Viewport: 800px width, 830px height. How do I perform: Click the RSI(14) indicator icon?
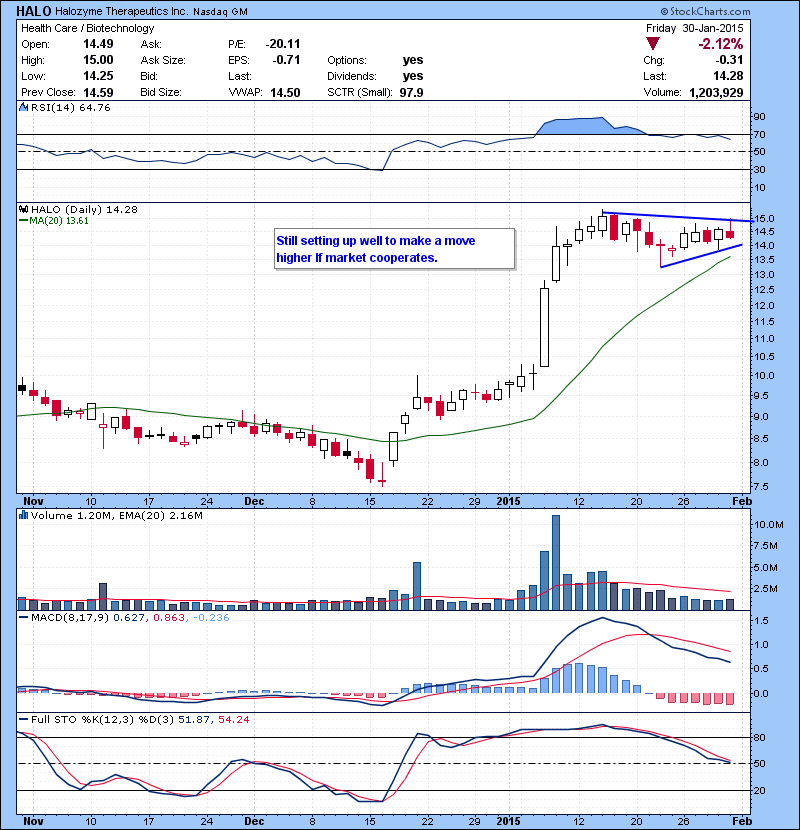pos(23,107)
